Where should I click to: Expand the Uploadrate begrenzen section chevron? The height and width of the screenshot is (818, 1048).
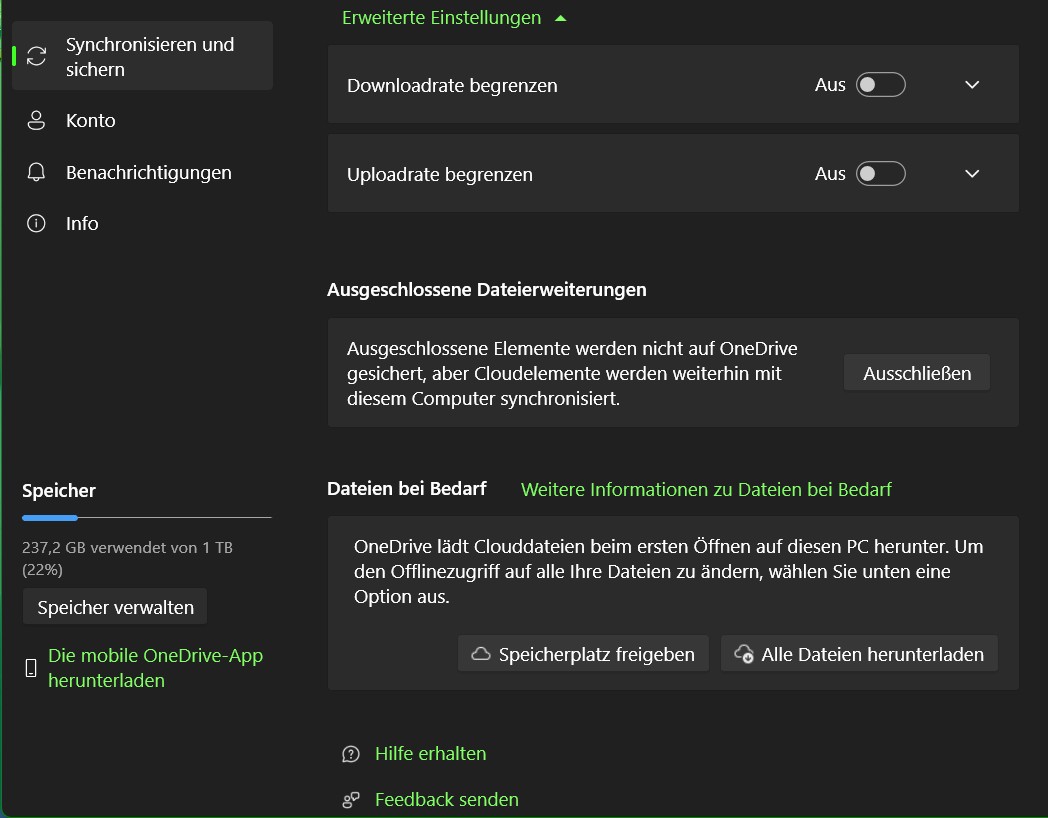pos(971,173)
